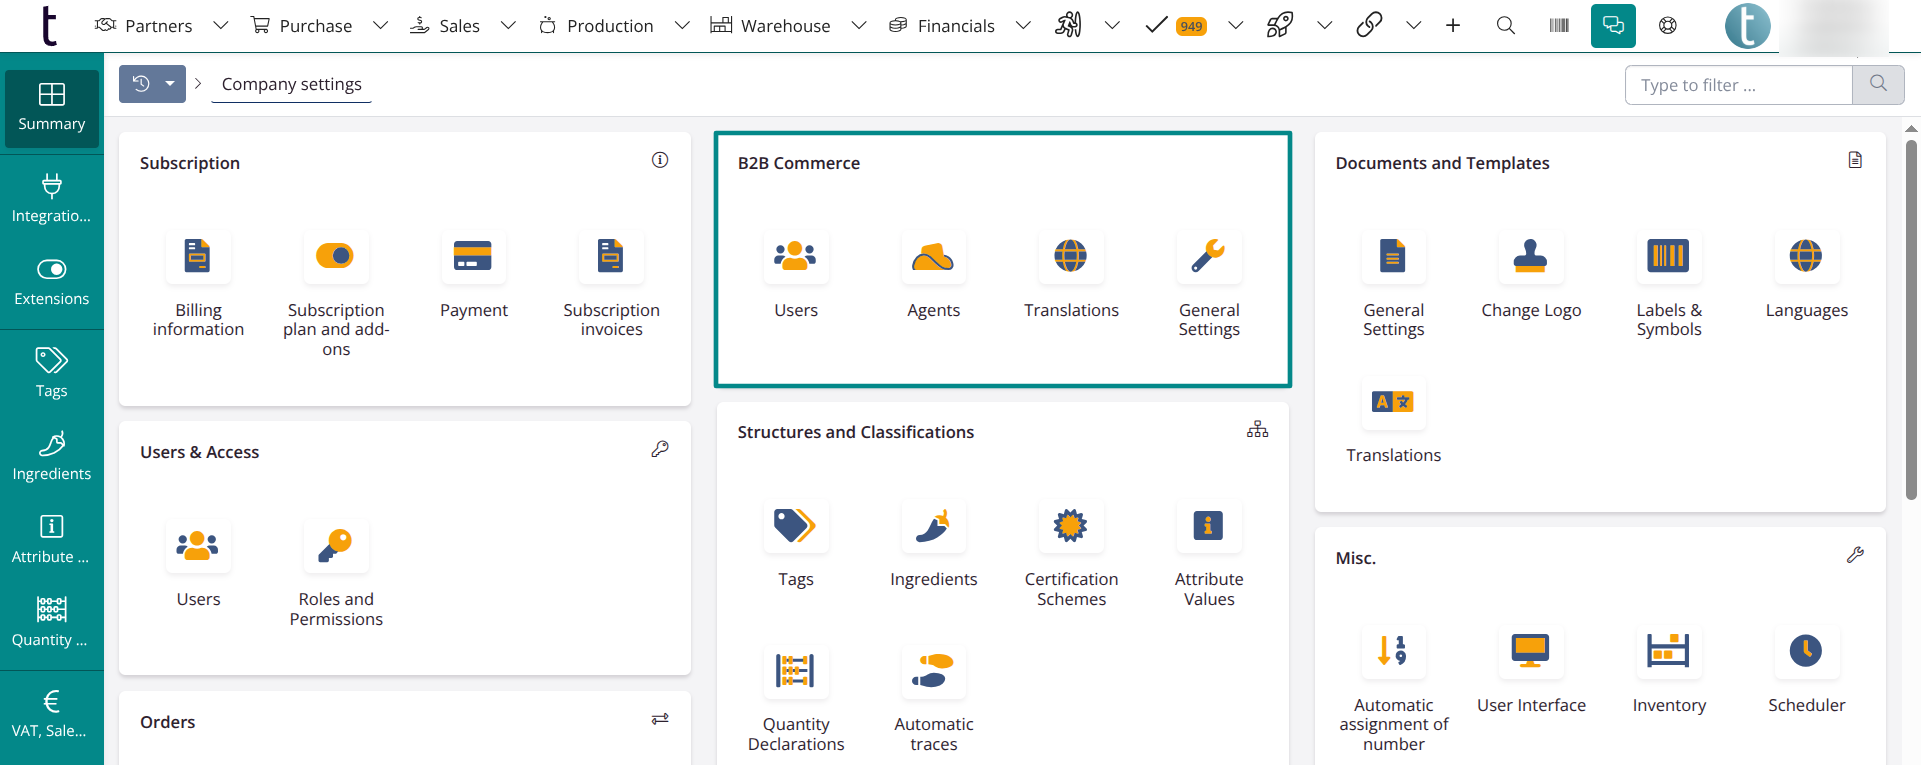
Task: Open the Scheduler clock icon
Action: pyautogui.click(x=1806, y=652)
